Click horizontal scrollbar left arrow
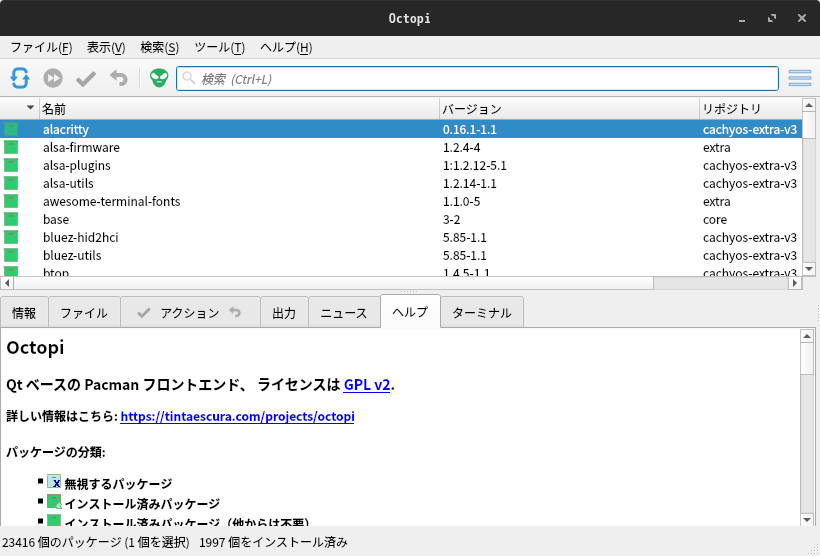This screenshot has width=820, height=556. pyautogui.click(x=7, y=283)
